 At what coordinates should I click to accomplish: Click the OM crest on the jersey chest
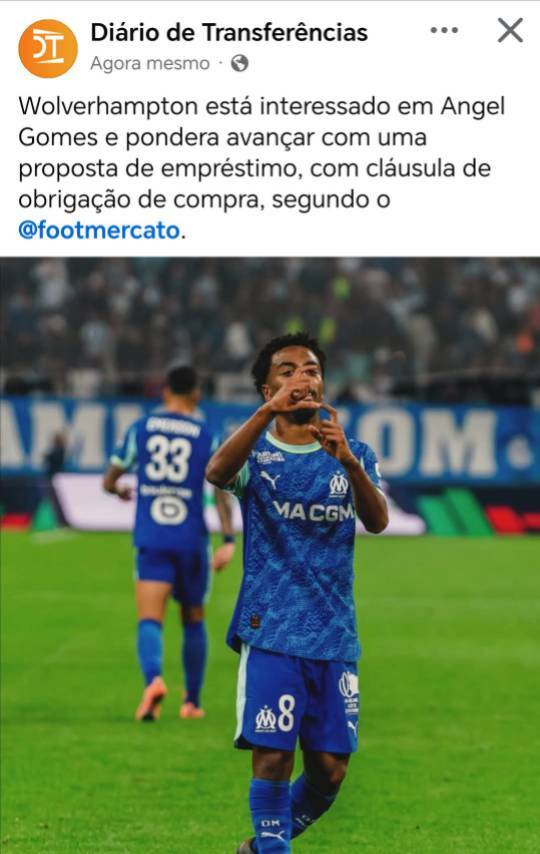pos(338,484)
